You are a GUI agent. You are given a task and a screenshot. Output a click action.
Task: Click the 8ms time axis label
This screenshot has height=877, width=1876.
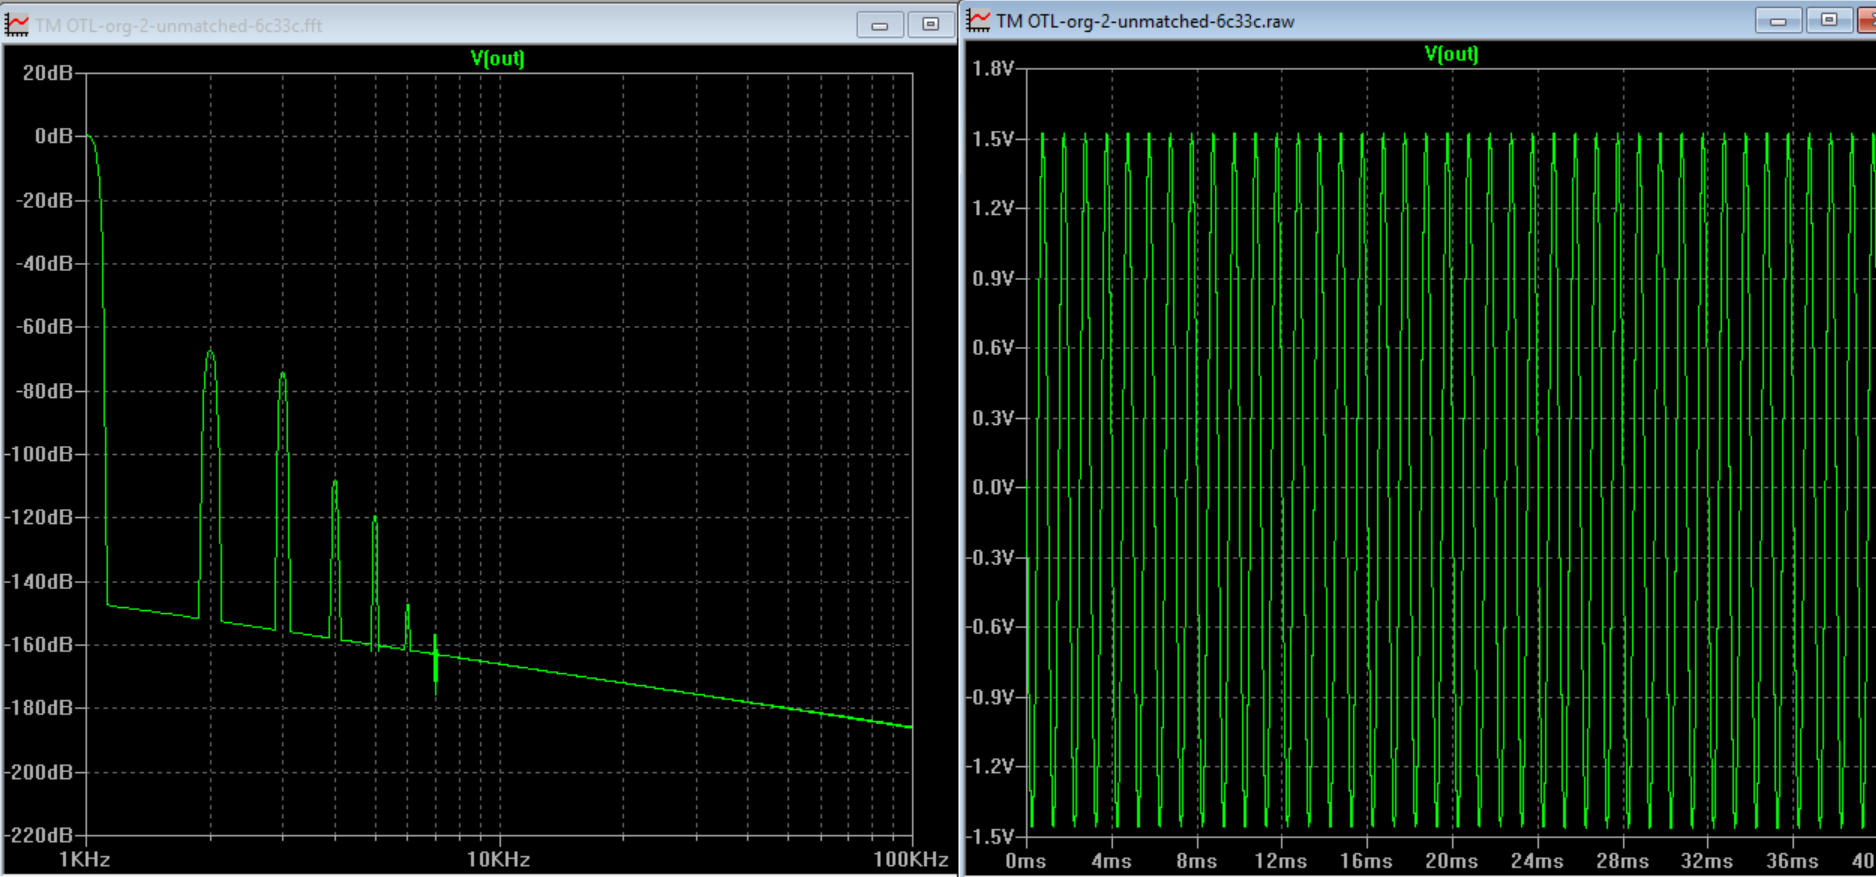[1196, 861]
